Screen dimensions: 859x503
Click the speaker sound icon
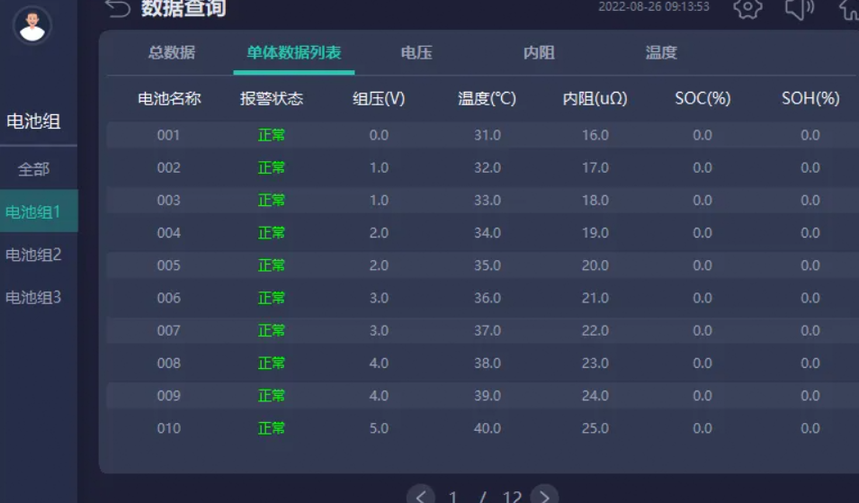click(799, 8)
